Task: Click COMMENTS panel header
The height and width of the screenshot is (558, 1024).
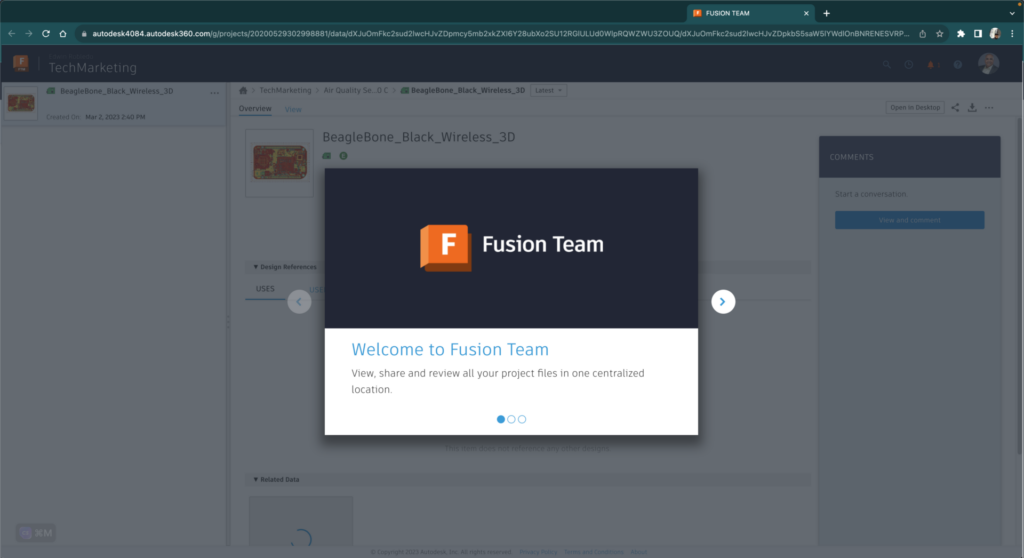Action: click(x=909, y=157)
